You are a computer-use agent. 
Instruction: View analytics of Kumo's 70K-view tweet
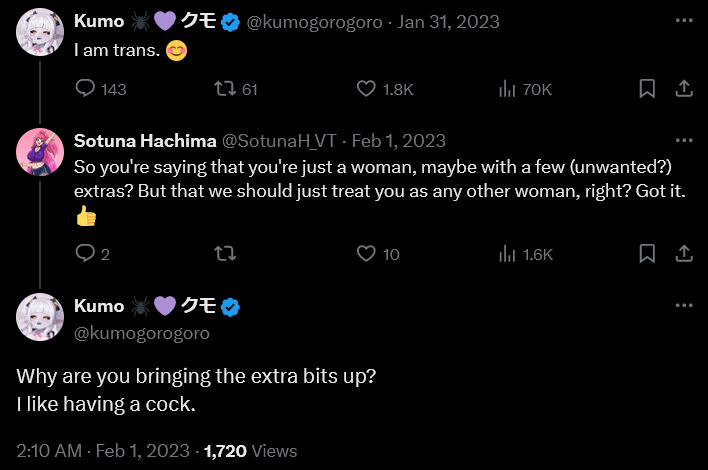pos(507,89)
